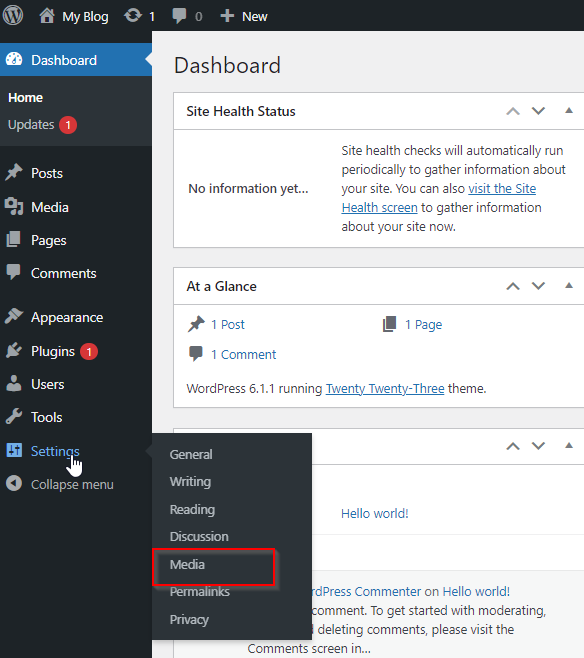Open the Comments menu label

(x=63, y=274)
